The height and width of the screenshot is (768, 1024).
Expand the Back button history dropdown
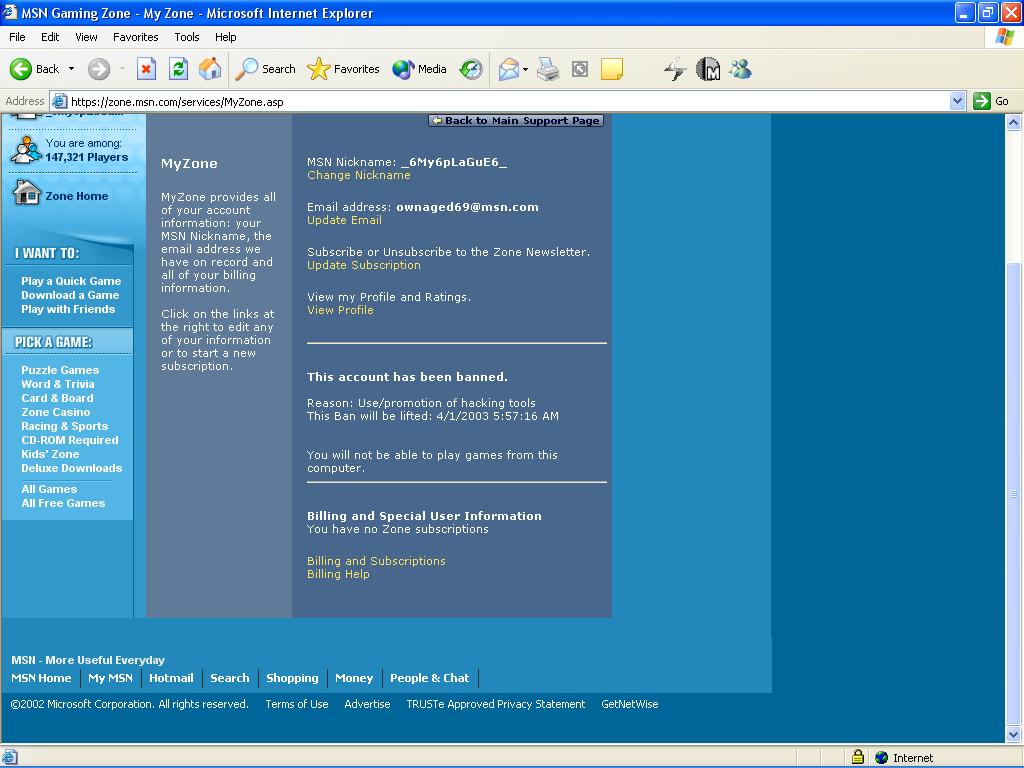(x=71, y=69)
